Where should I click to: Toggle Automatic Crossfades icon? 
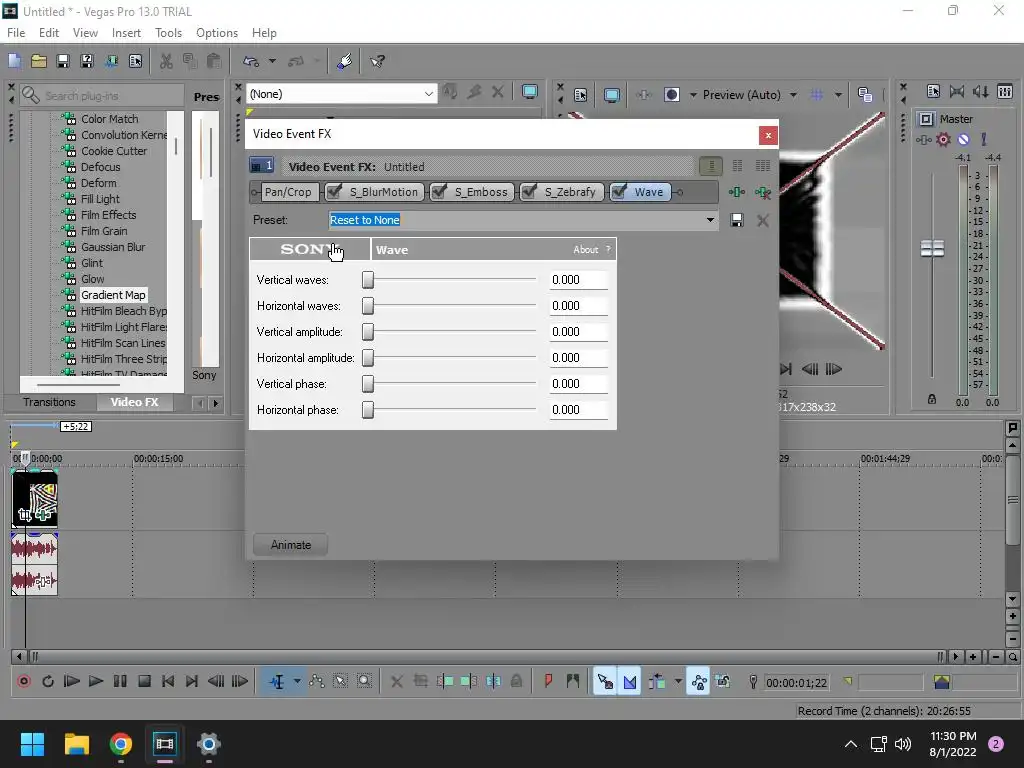(630, 682)
